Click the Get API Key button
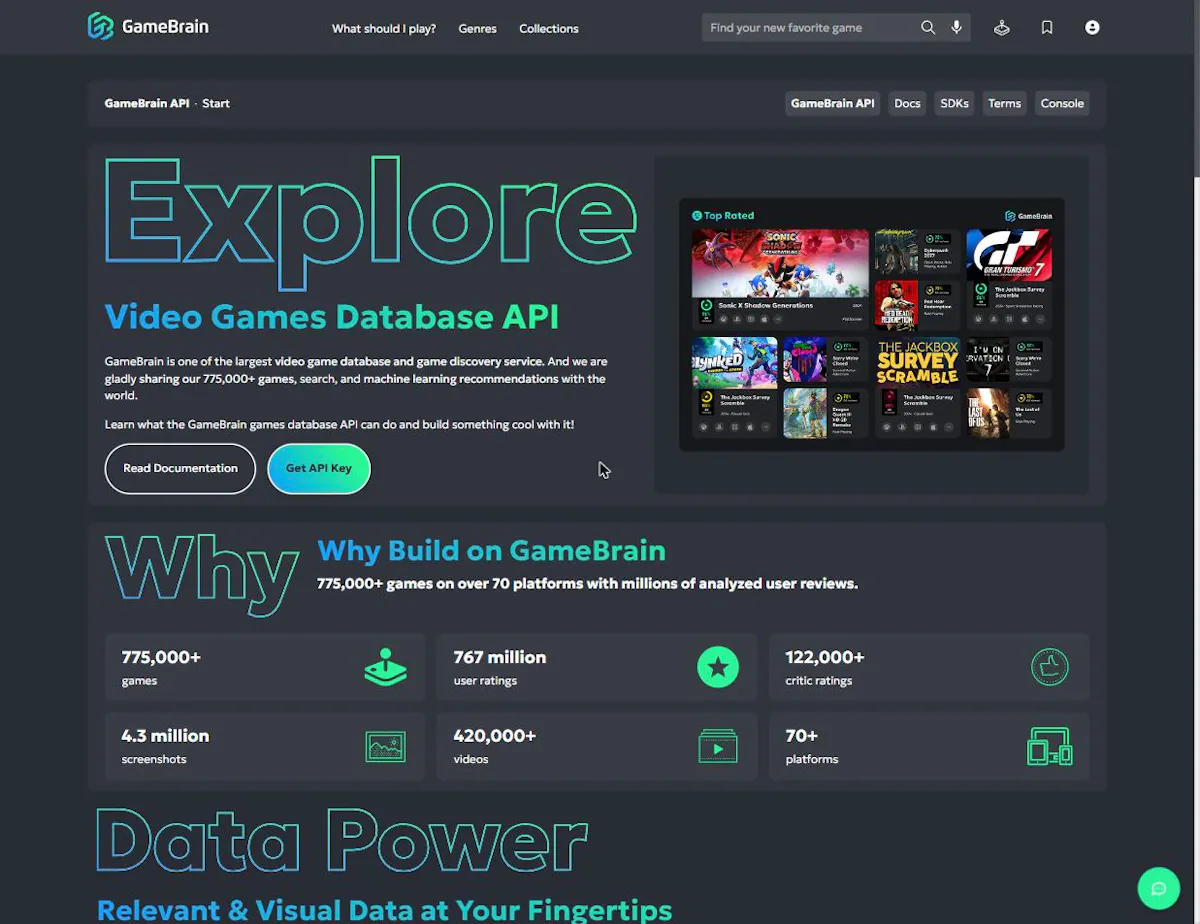 [319, 468]
